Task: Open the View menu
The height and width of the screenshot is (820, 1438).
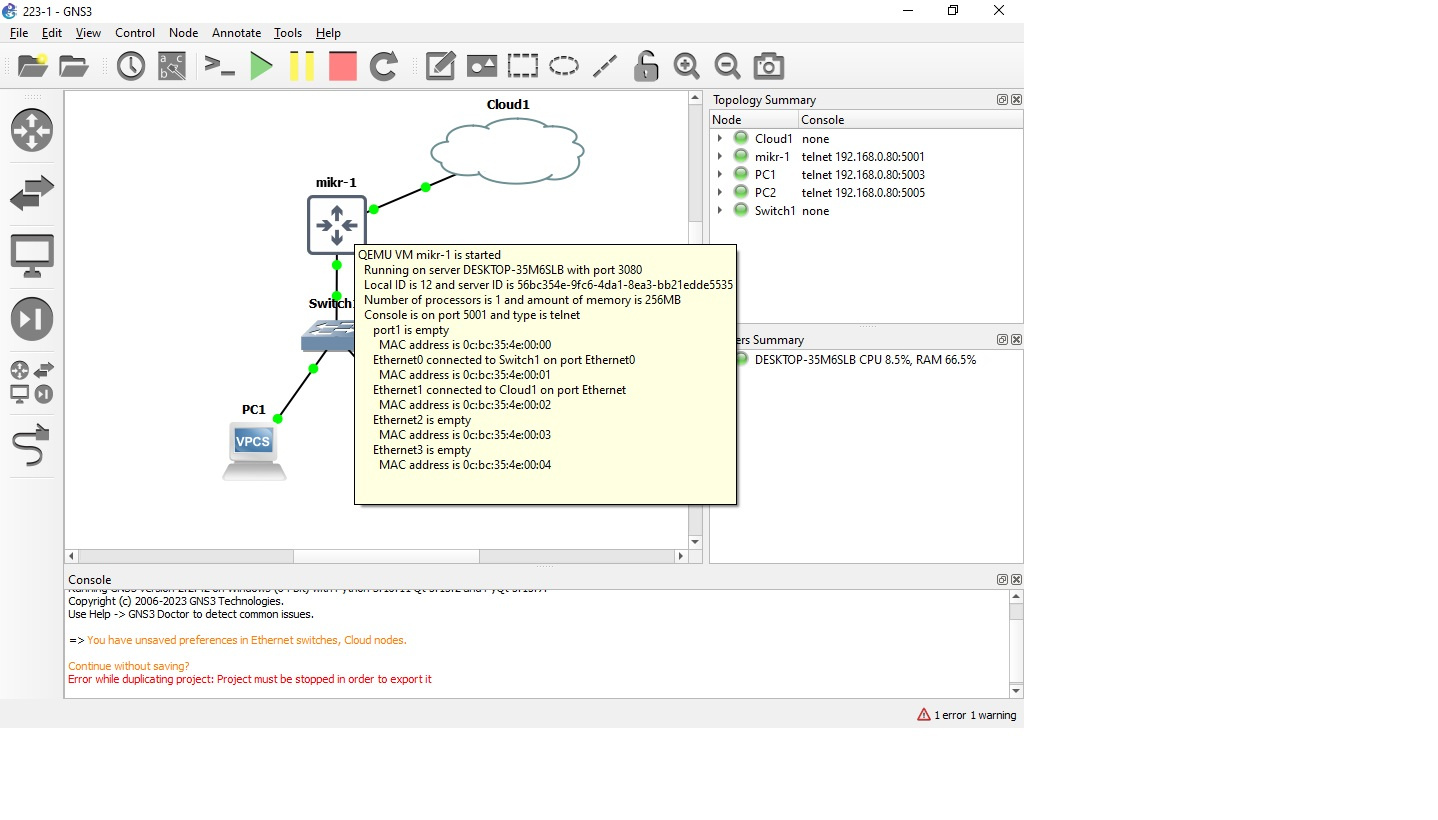Action: (88, 33)
